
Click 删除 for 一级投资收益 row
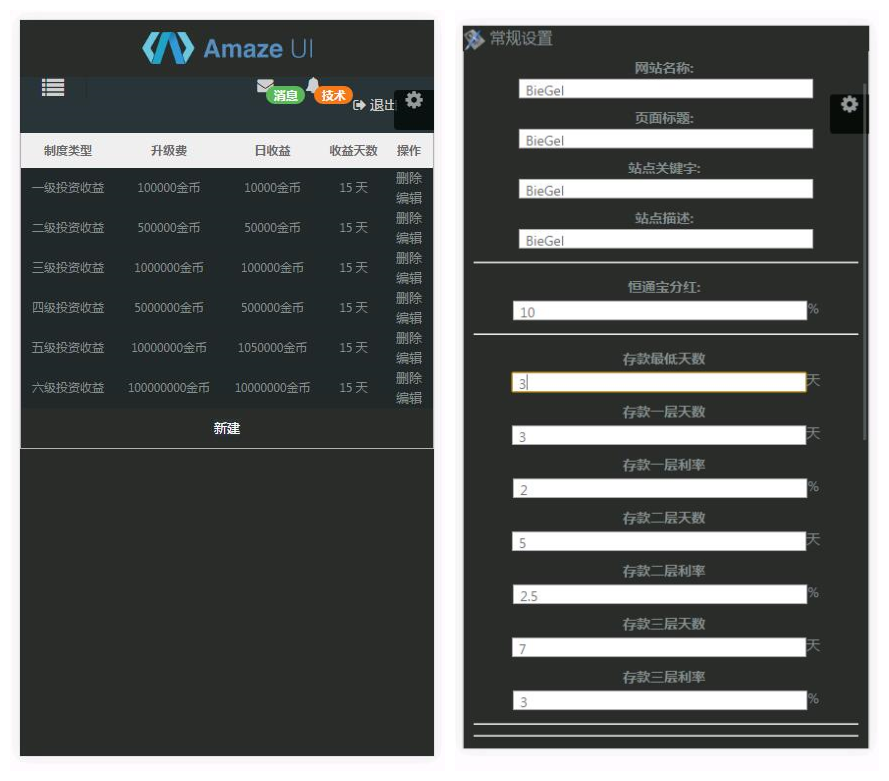(411, 178)
